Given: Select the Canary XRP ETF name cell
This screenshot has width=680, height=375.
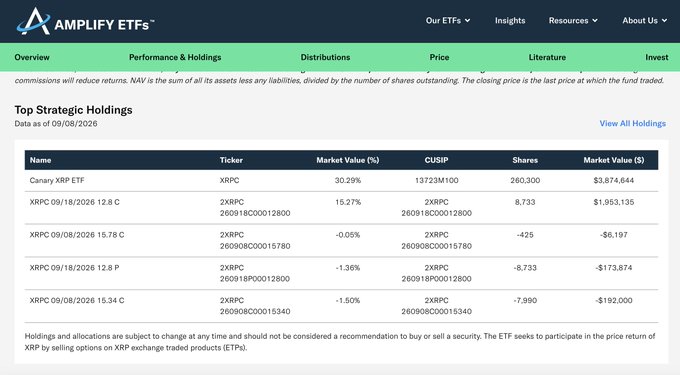Looking at the screenshot, I should pos(57,180).
